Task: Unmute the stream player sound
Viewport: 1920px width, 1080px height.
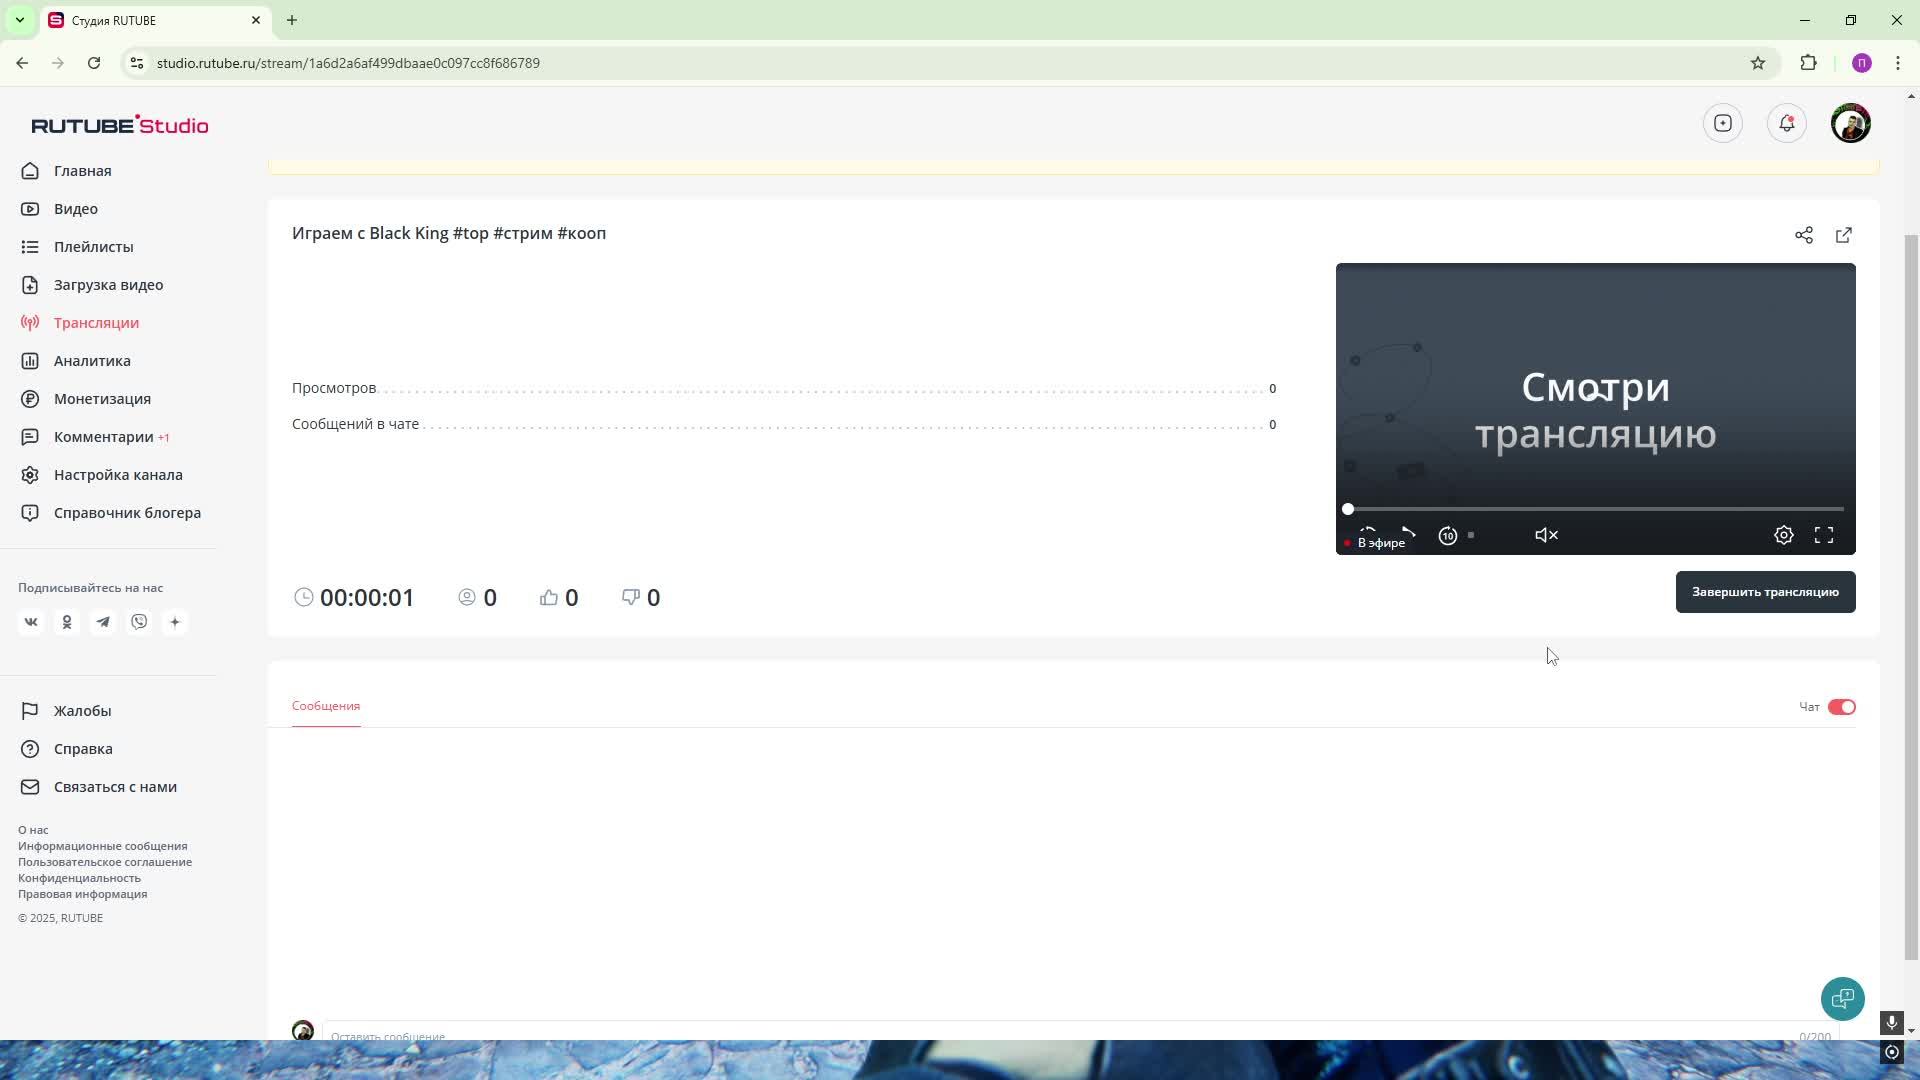Action: point(1546,535)
